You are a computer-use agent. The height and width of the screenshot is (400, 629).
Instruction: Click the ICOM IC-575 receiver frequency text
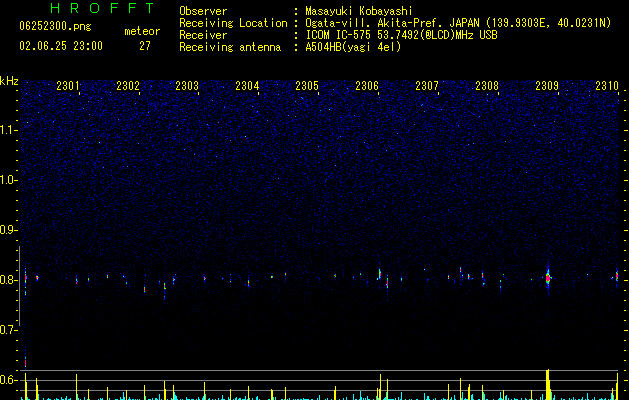401,35
